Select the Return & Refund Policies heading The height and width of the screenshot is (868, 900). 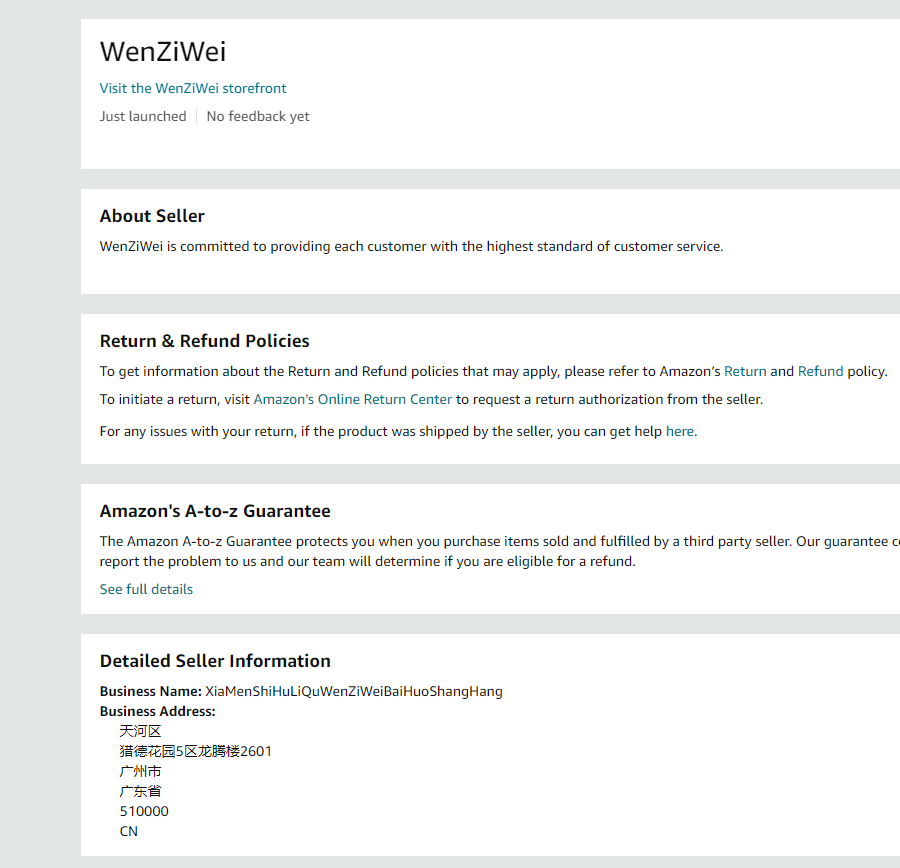[x=205, y=341]
